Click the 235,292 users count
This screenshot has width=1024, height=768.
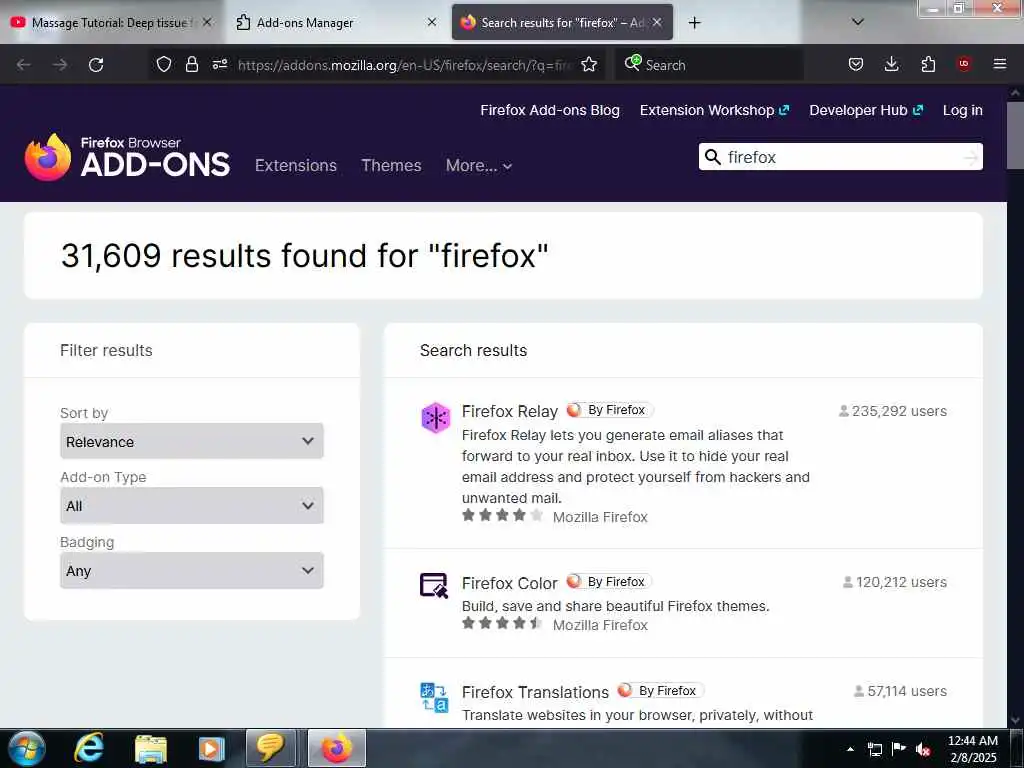point(893,411)
